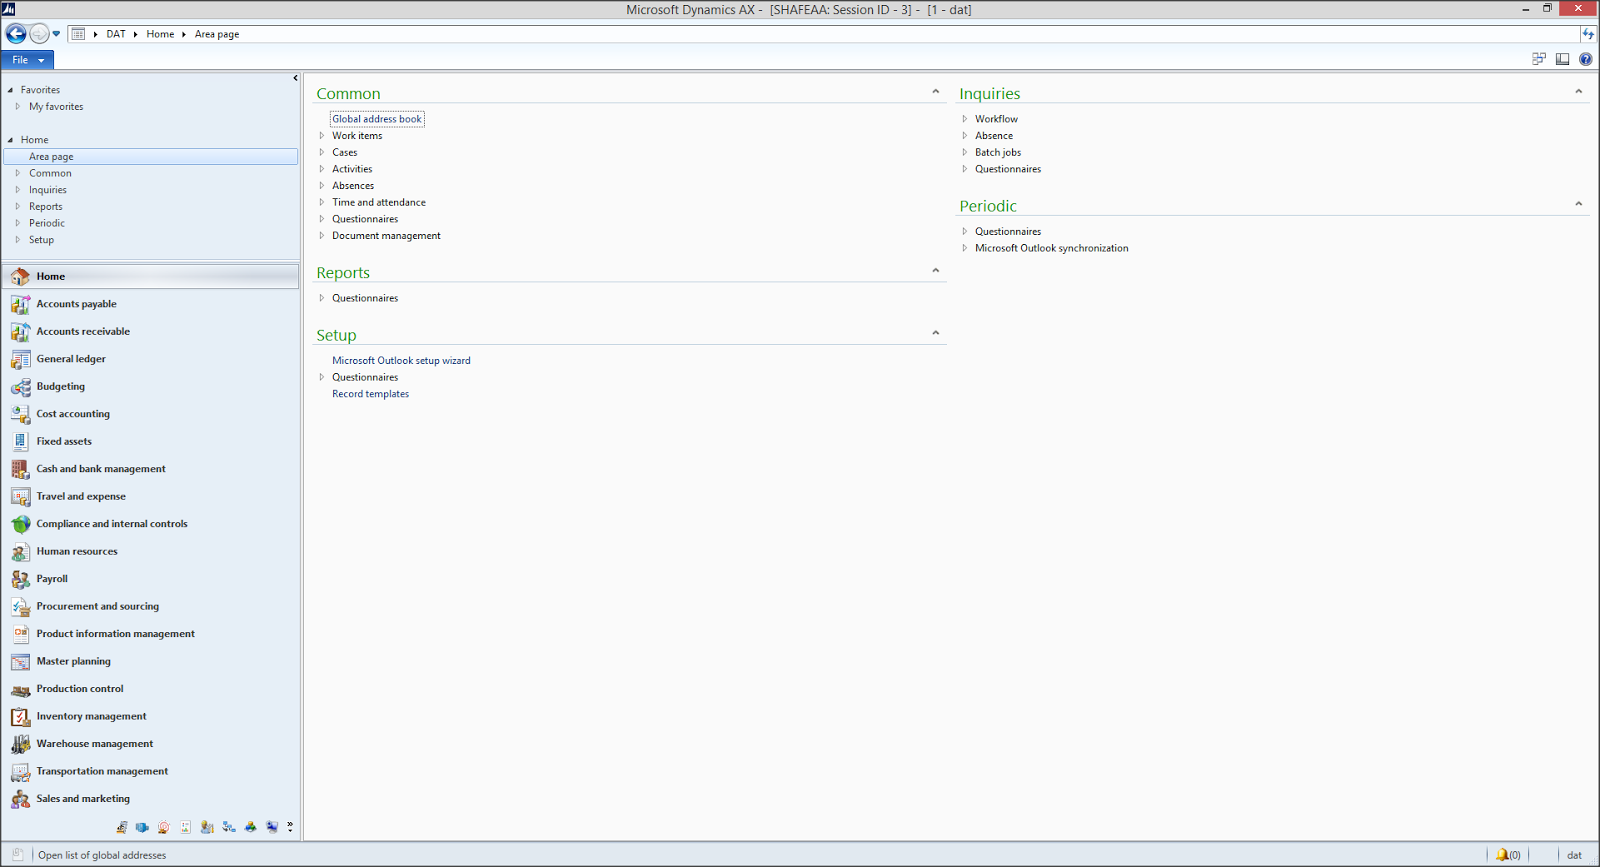
Task: Open the Production control icon
Action: [20, 689]
